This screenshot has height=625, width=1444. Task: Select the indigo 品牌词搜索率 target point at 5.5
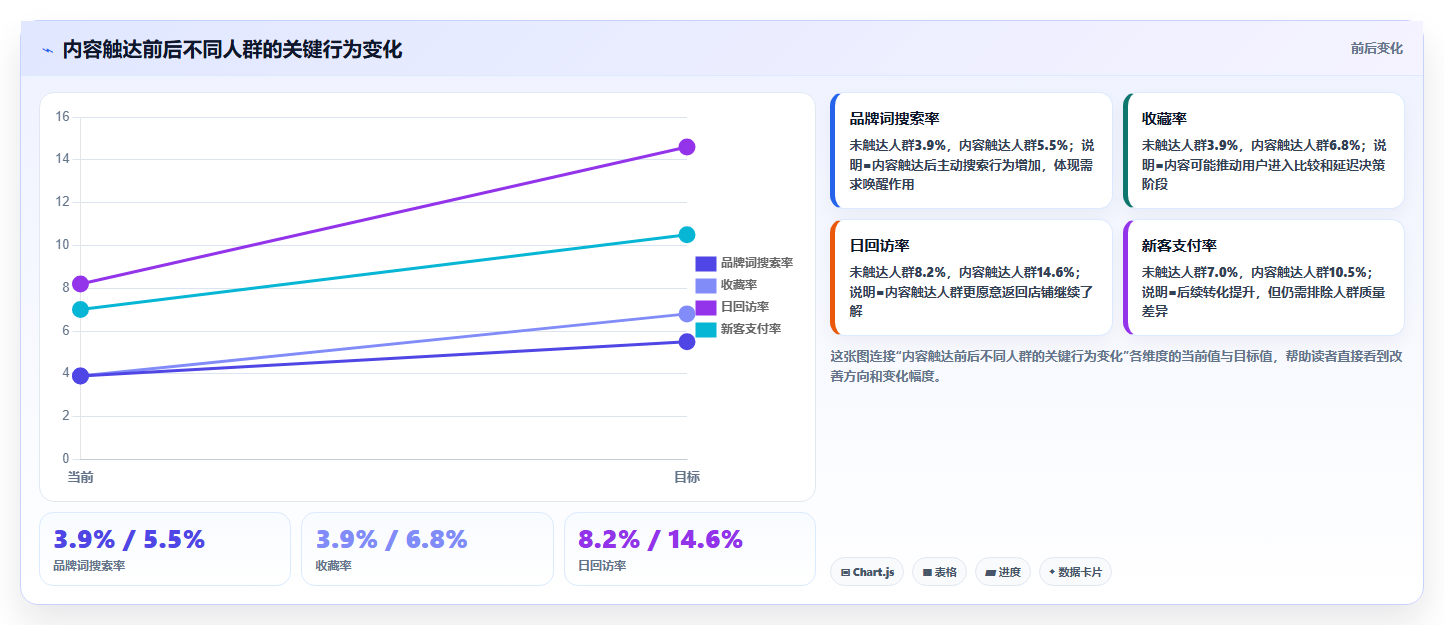pyautogui.click(x=687, y=342)
